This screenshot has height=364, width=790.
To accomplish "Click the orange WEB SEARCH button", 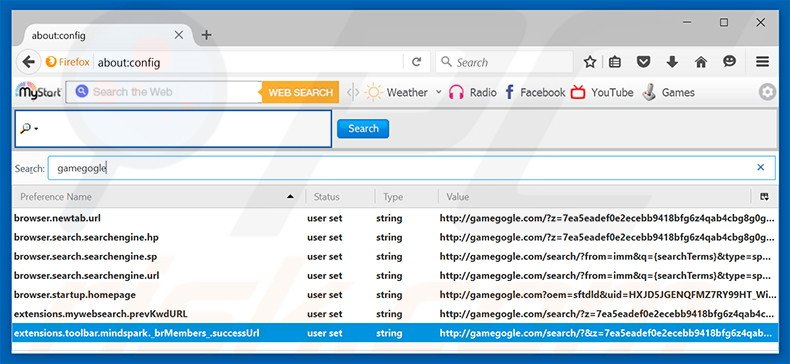I will [x=300, y=92].
